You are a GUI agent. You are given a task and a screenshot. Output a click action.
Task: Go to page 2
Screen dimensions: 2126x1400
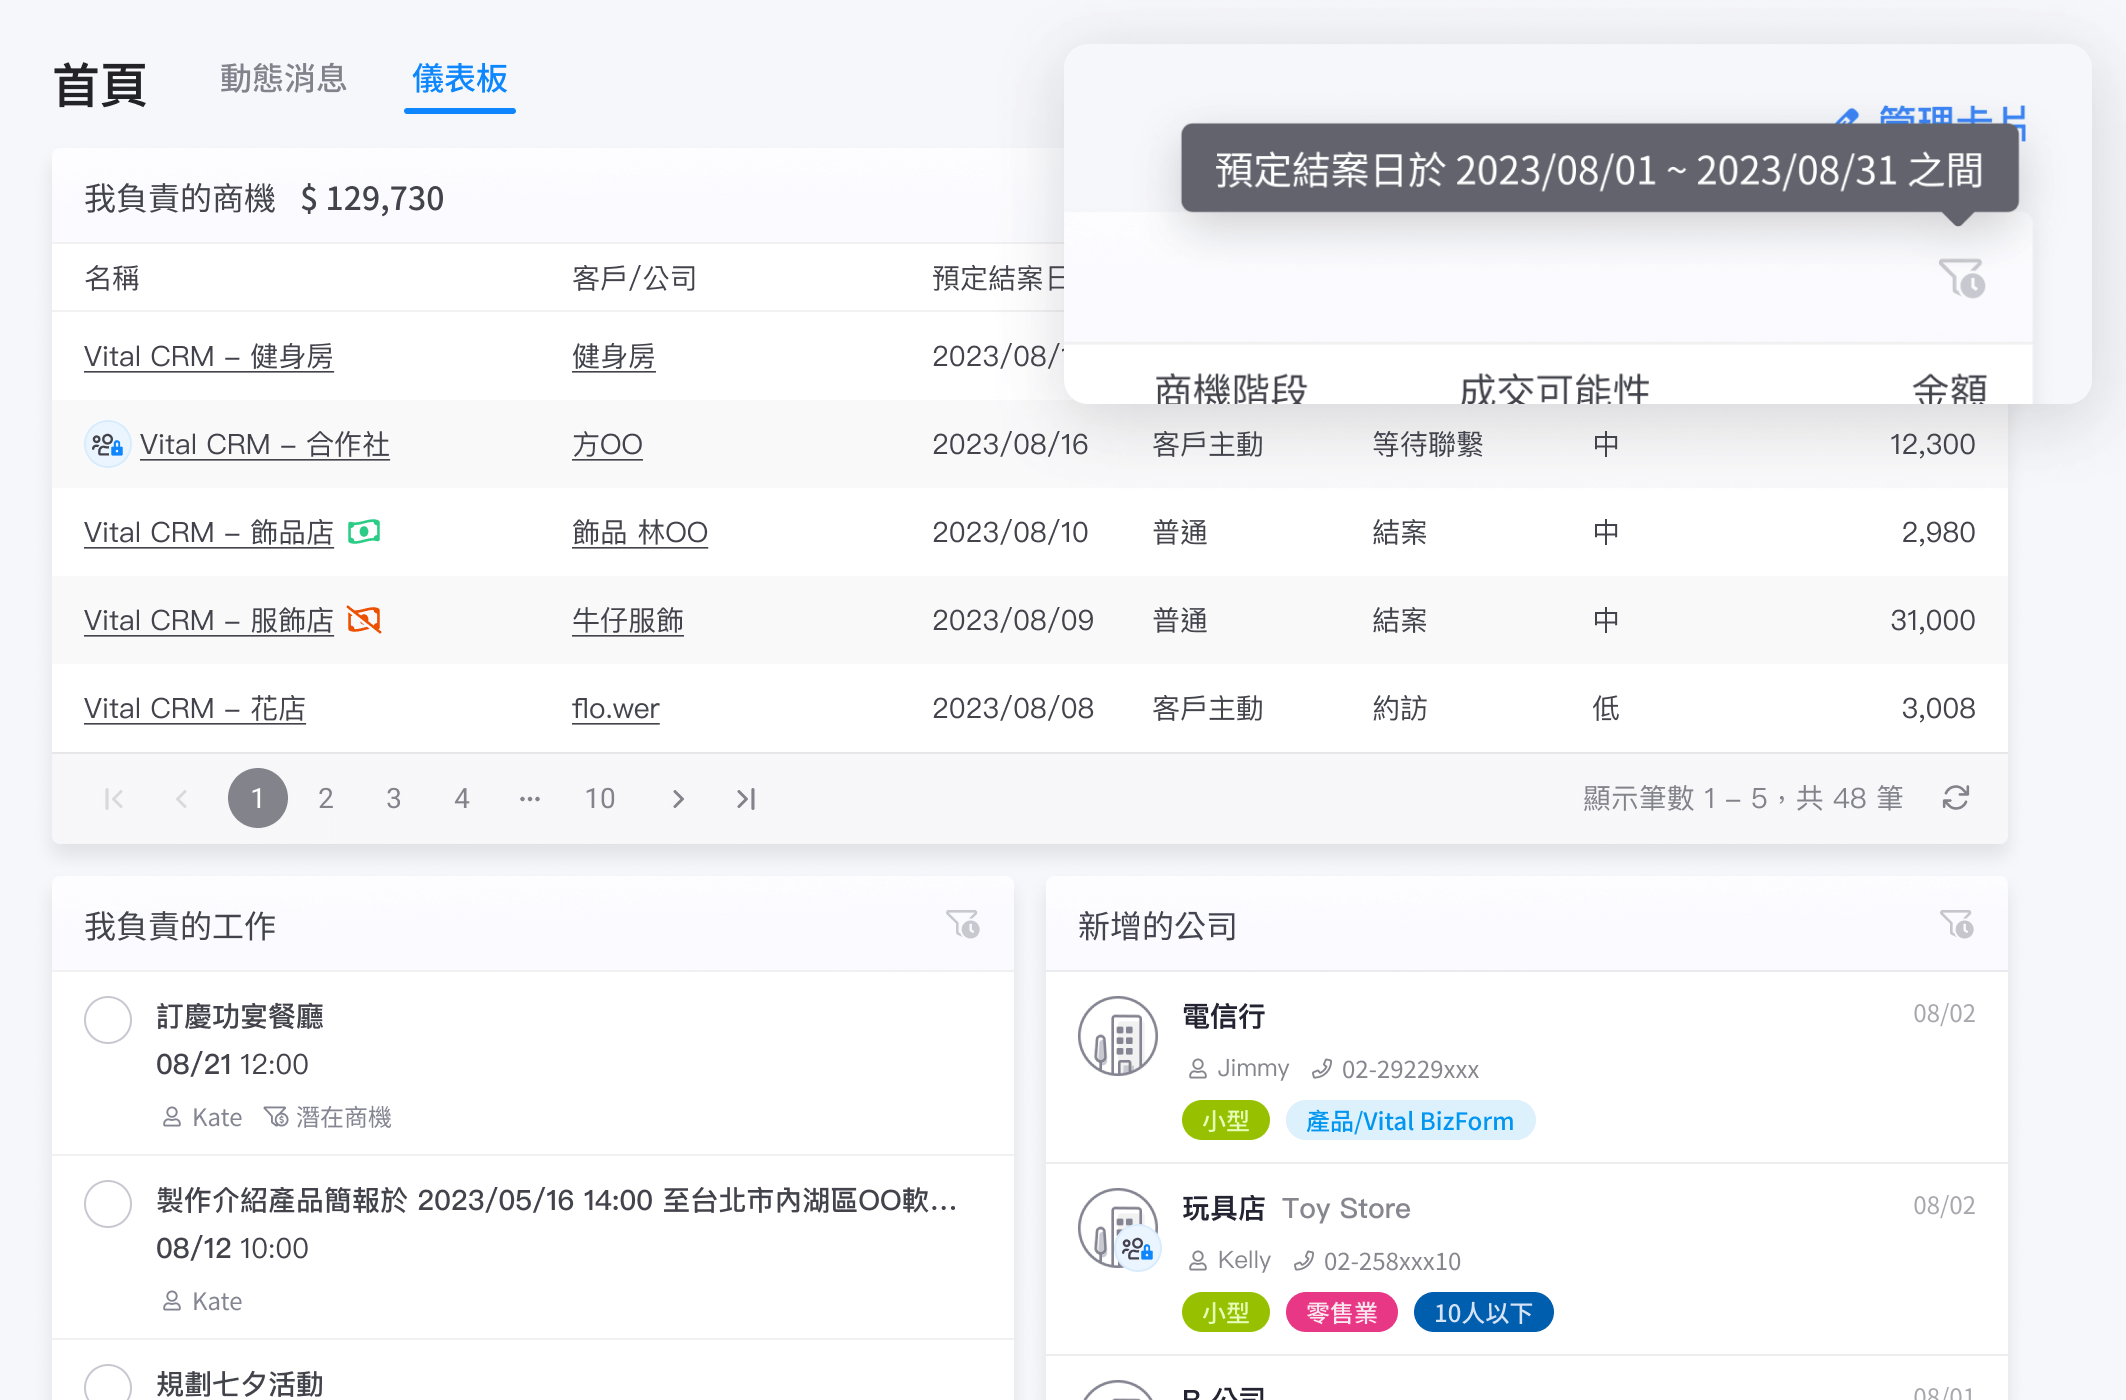point(326,798)
